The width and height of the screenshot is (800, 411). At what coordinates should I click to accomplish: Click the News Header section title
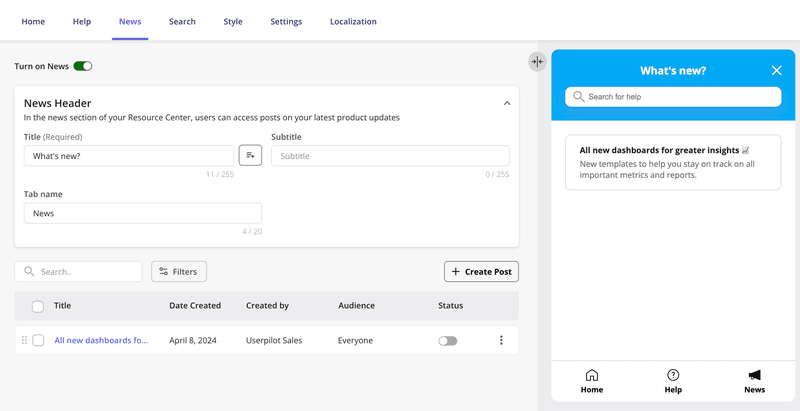(58, 103)
